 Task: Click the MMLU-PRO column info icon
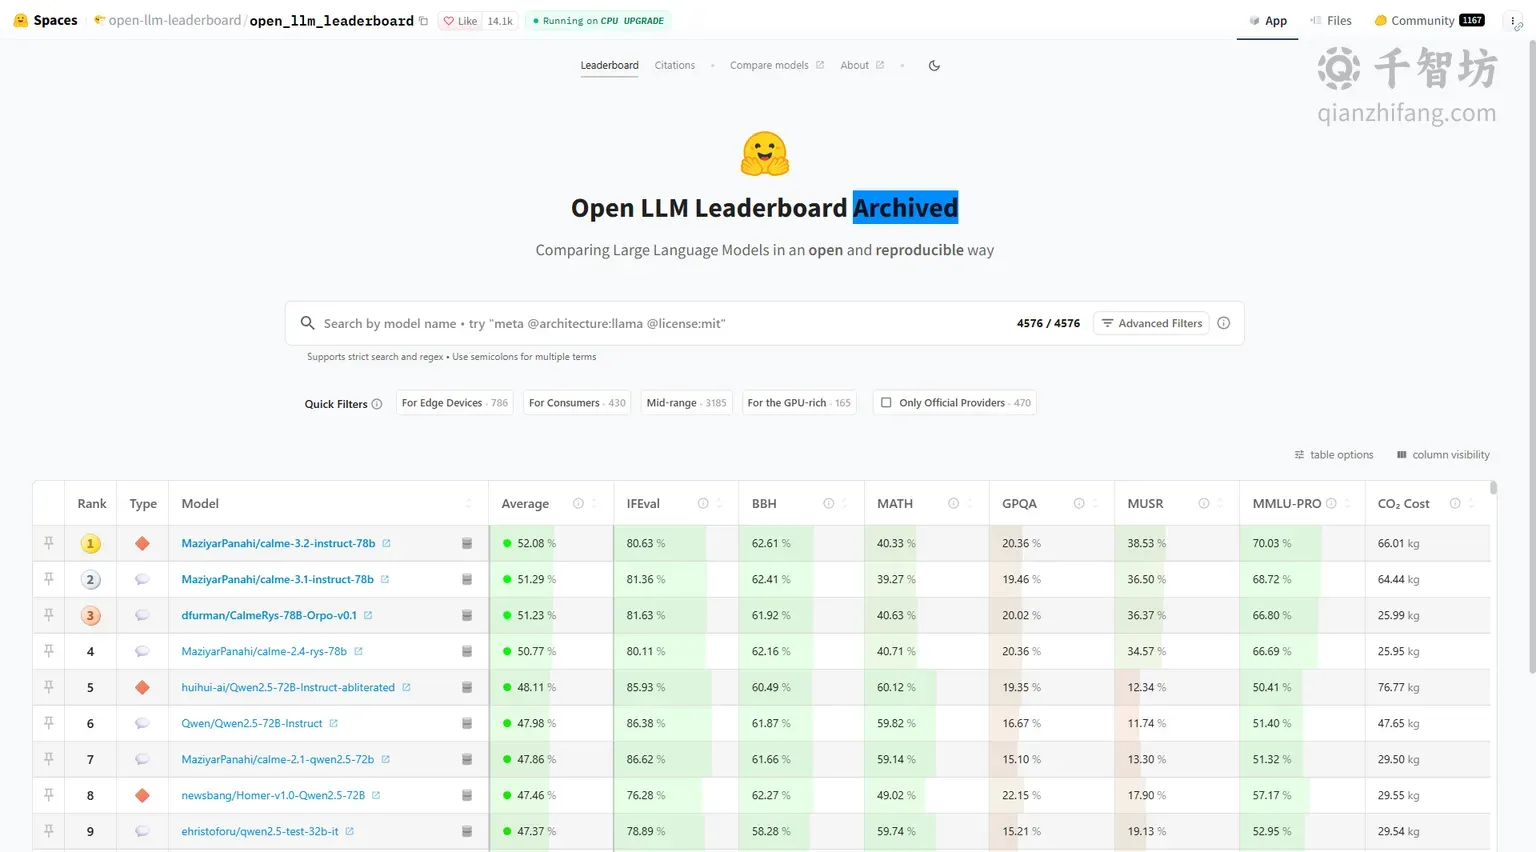click(1331, 503)
